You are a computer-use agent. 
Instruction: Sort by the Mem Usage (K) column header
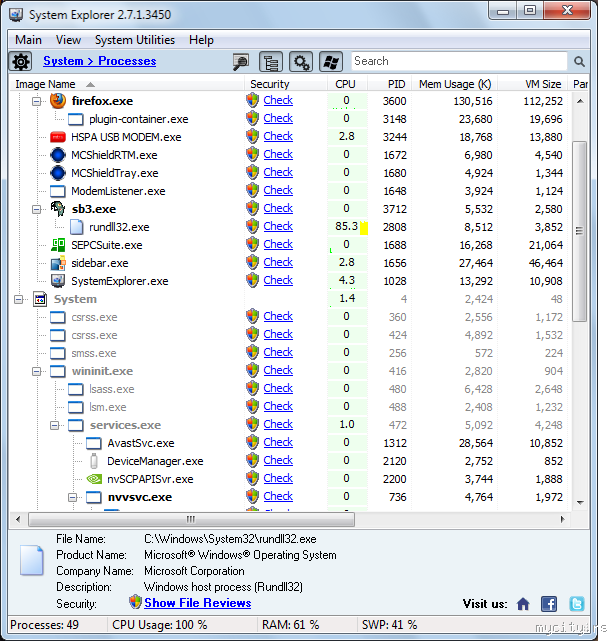(455, 84)
